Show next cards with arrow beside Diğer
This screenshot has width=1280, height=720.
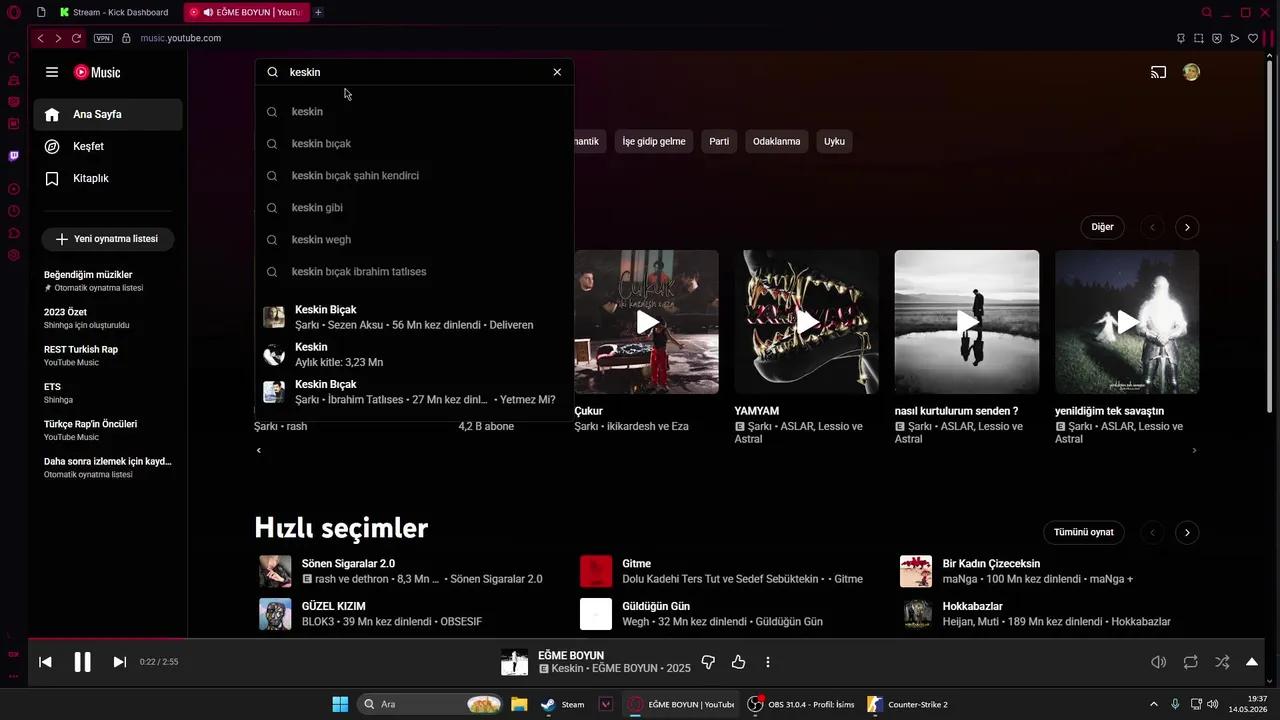1187,227
